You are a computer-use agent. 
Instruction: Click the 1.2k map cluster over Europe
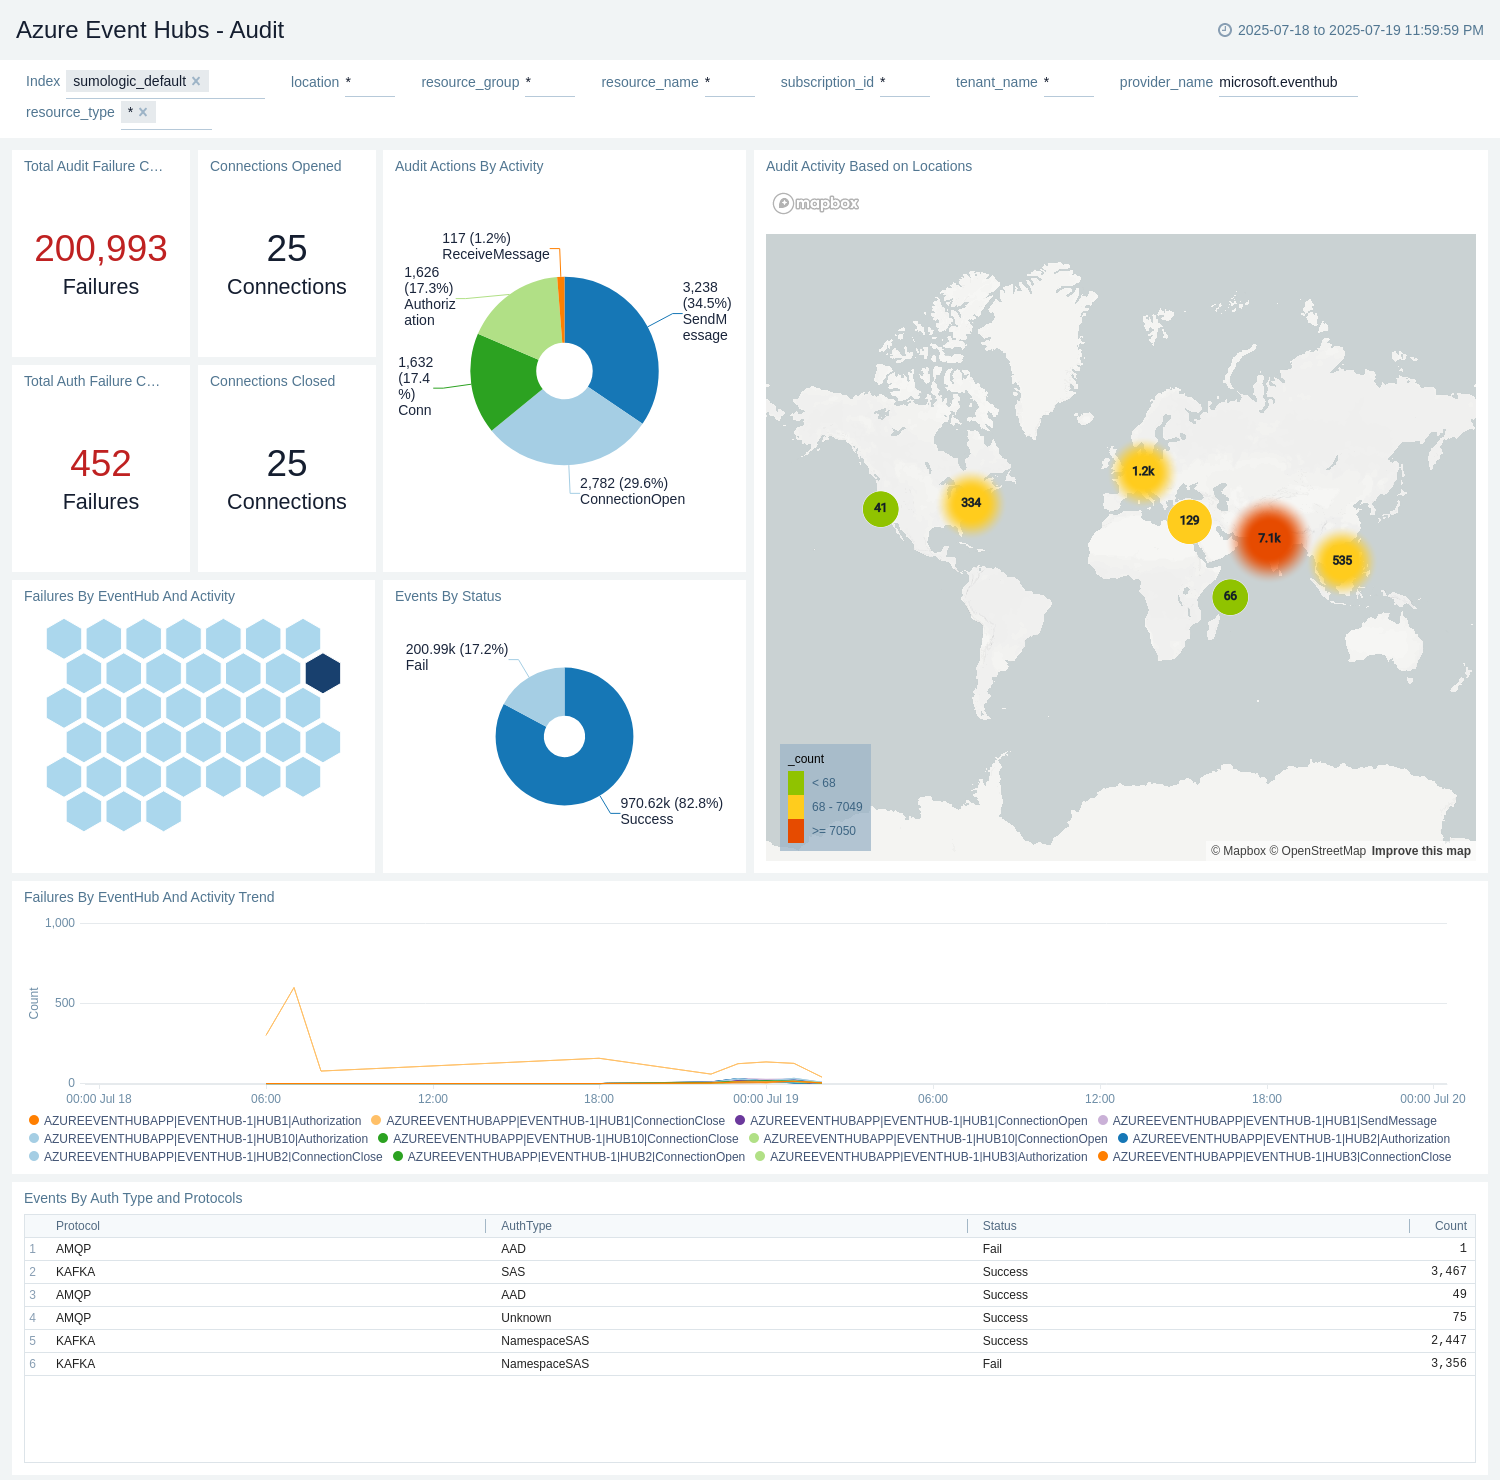(x=1143, y=471)
